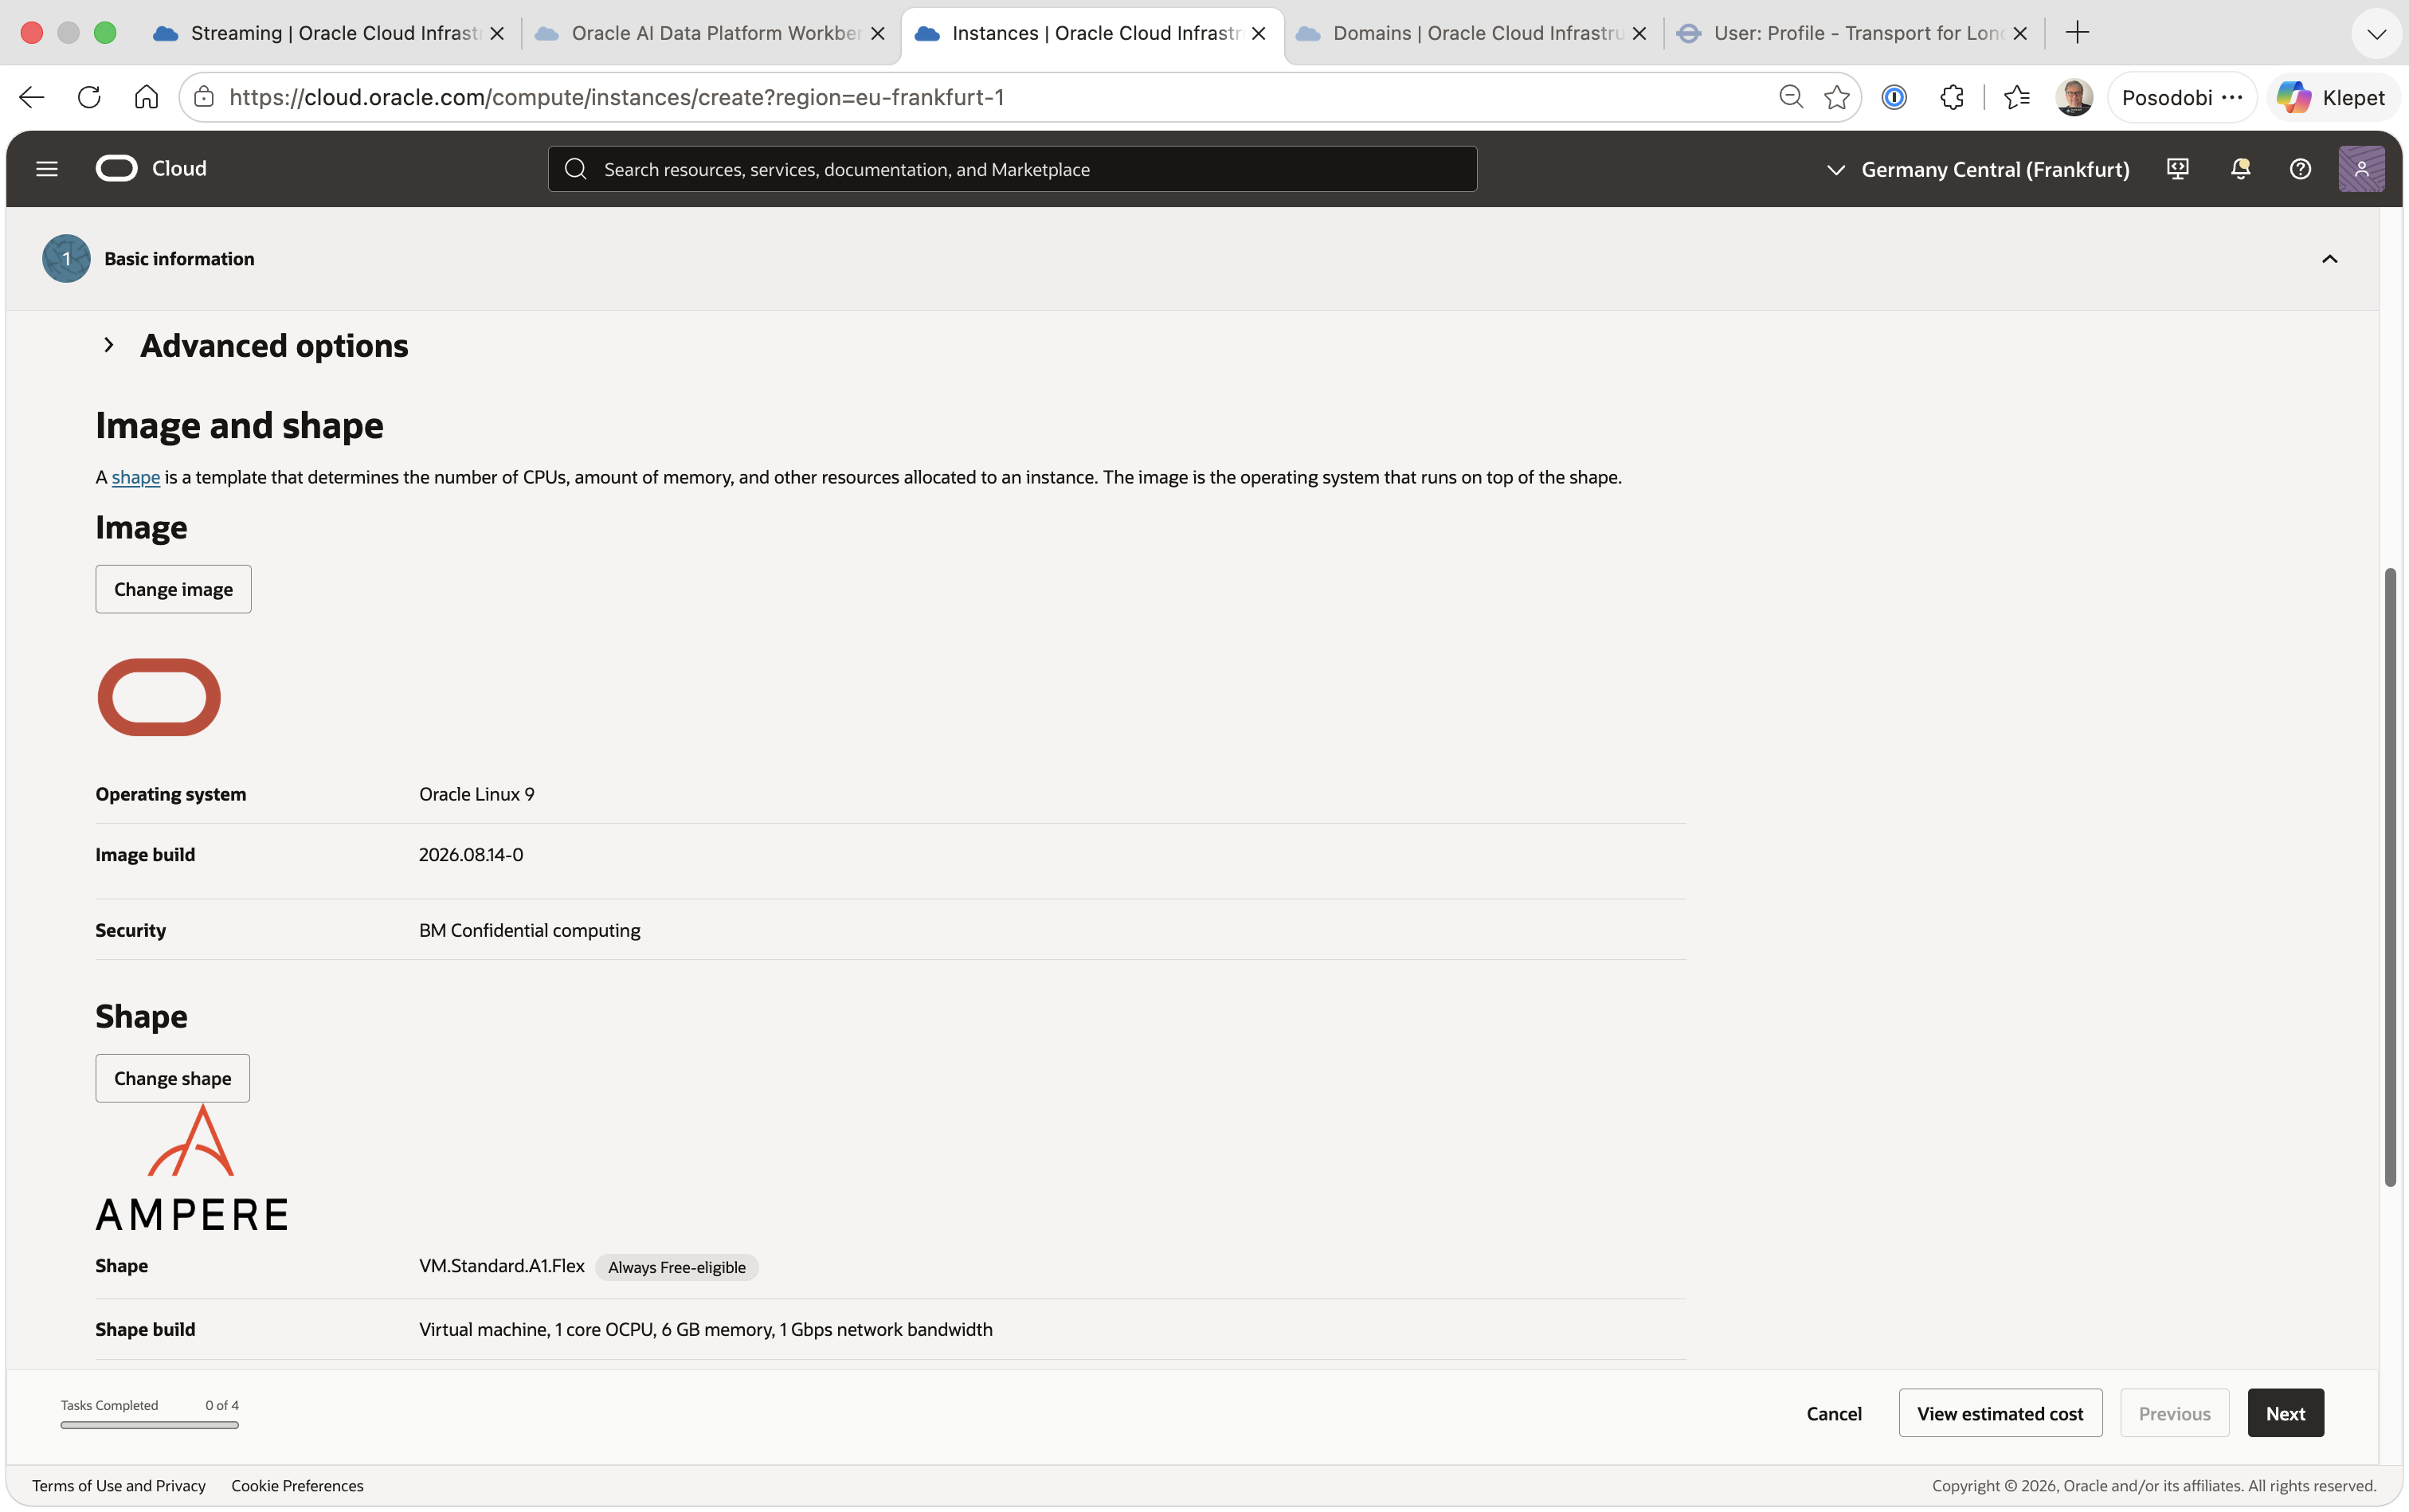The height and width of the screenshot is (1512, 2409).
Task: Collapse the Basic information section
Action: tap(2329, 259)
